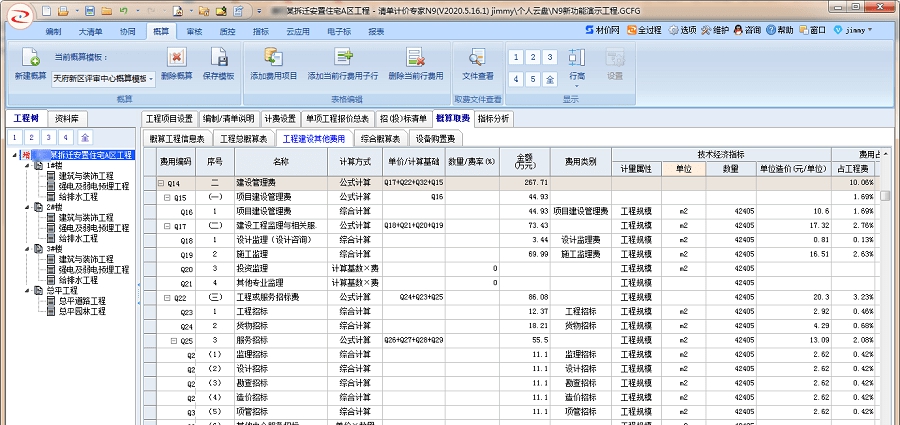This screenshot has width=900, height=425.
Task: Click 删除概算 delete estimate icon
Action: [177, 64]
